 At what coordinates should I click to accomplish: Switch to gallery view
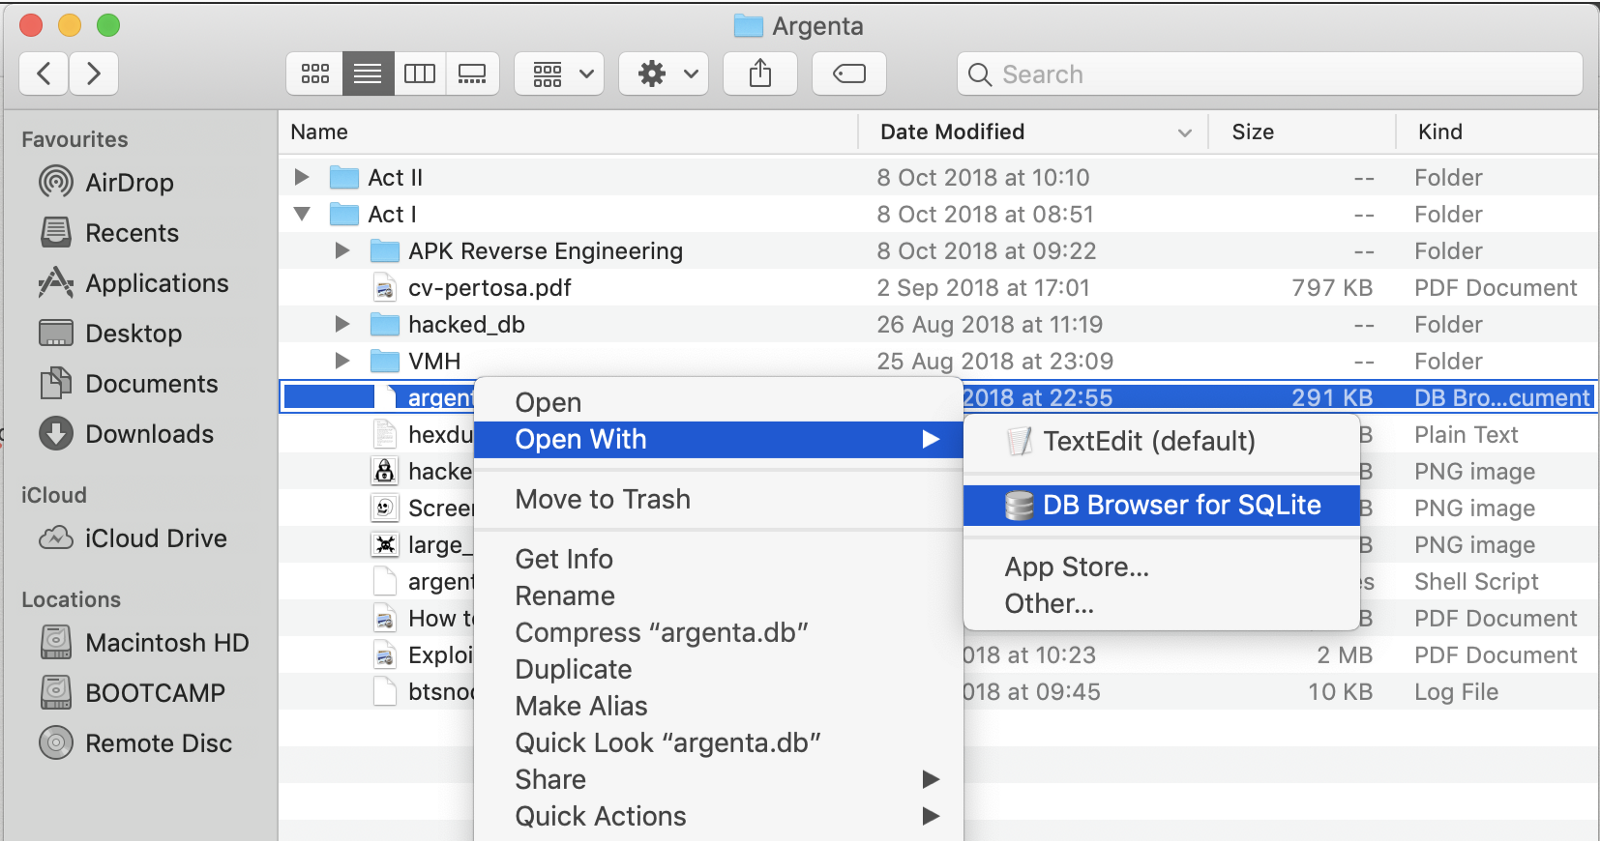(472, 74)
